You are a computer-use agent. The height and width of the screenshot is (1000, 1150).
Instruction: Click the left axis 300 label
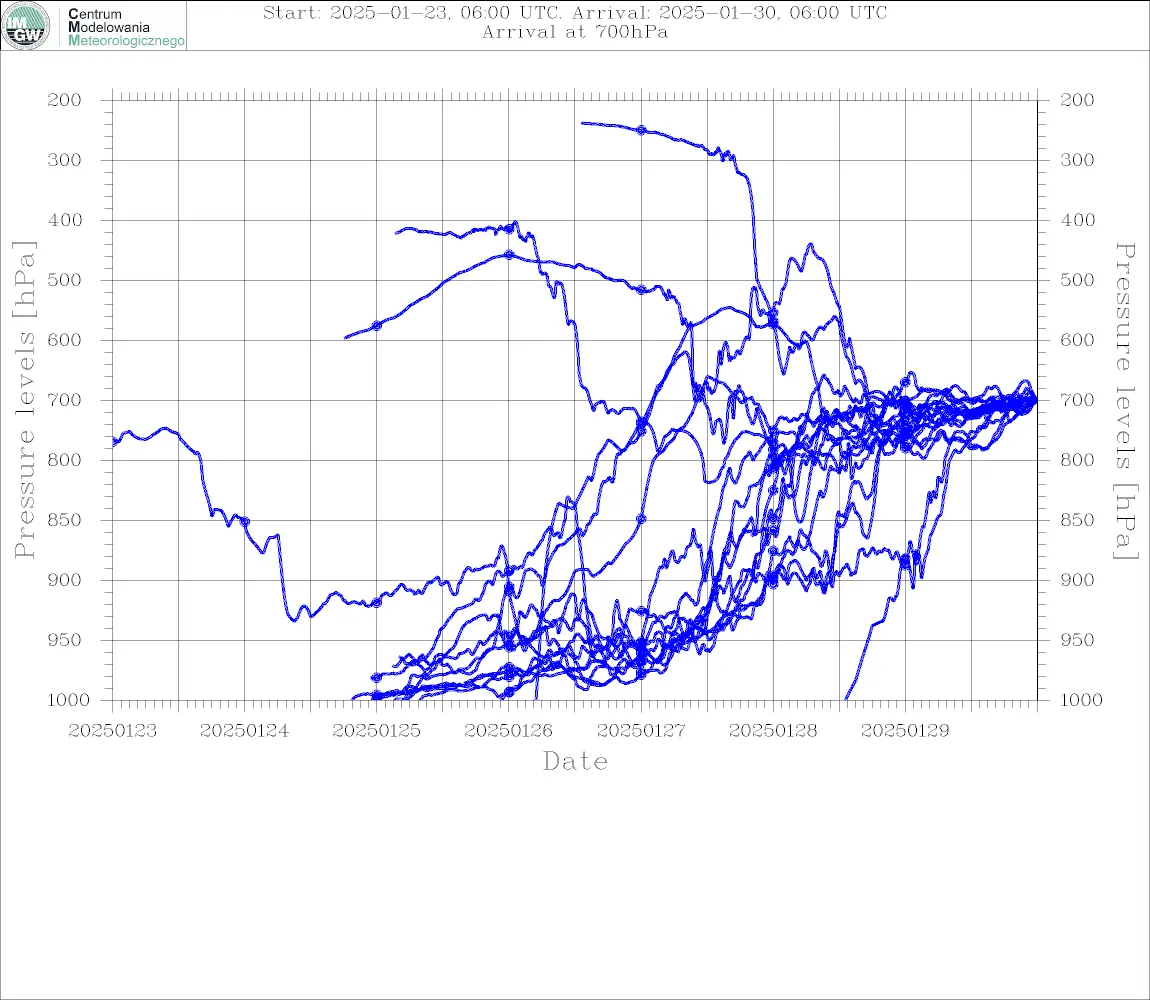[65, 160]
